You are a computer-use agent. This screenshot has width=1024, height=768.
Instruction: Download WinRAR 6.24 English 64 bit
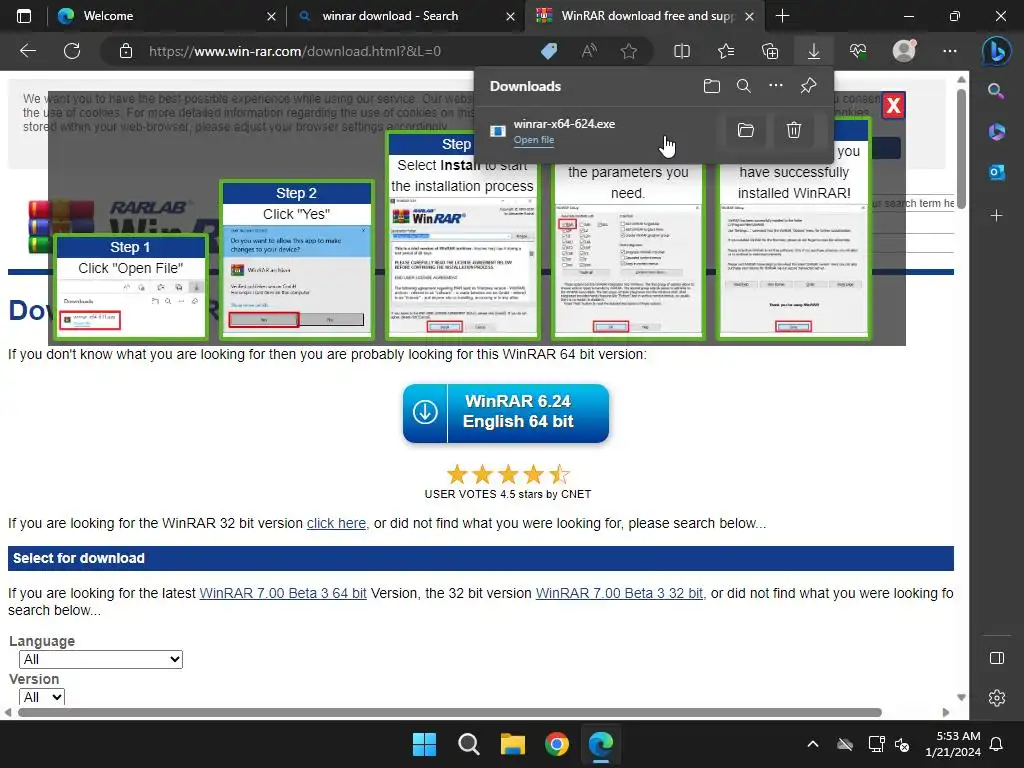click(x=506, y=413)
